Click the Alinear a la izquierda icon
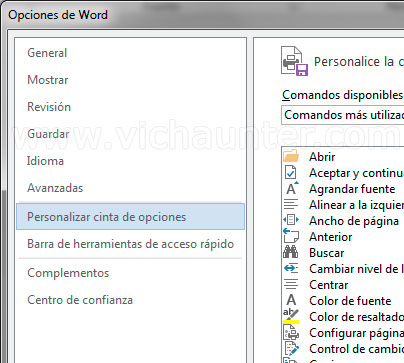404x363 pixels. point(291,204)
